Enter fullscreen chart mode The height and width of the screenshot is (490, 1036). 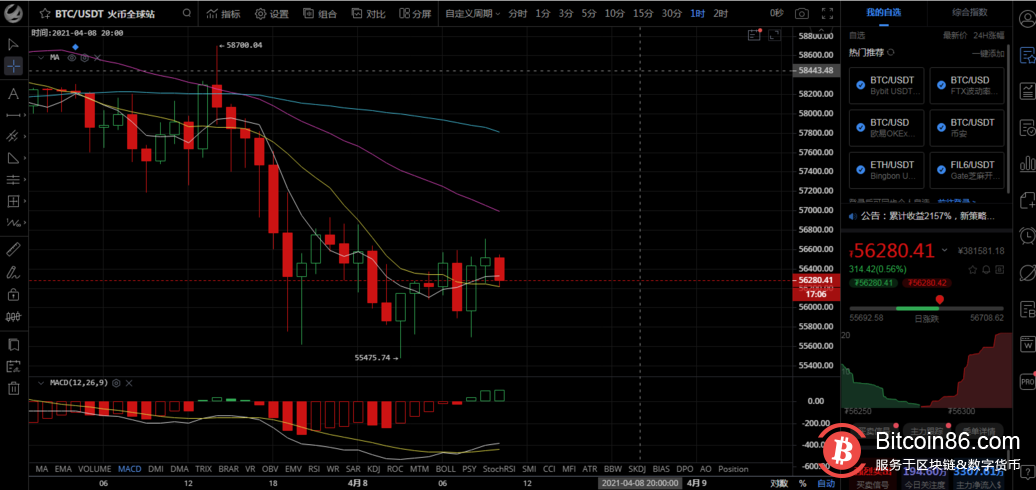pyautogui.click(x=826, y=14)
